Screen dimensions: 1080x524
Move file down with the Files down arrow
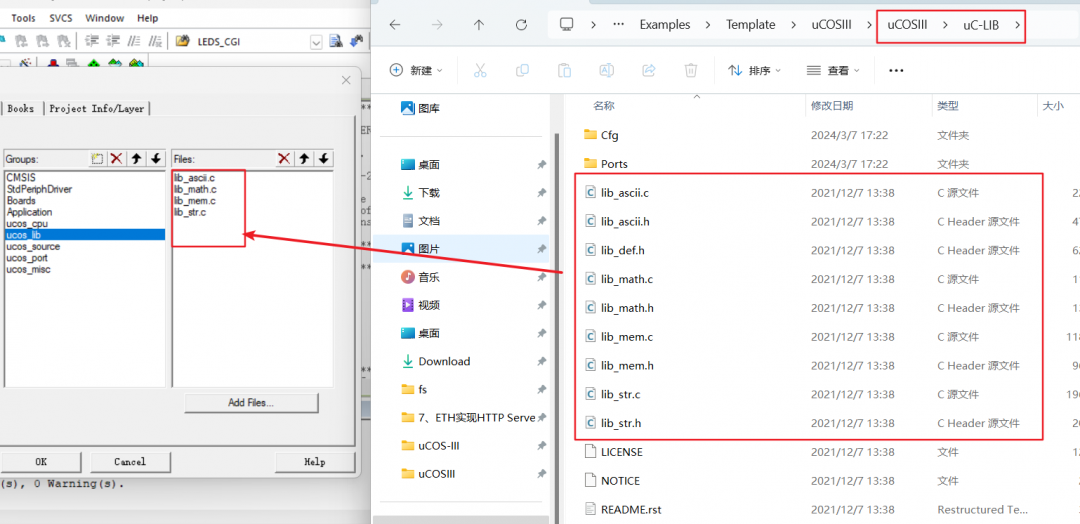[x=324, y=158]
